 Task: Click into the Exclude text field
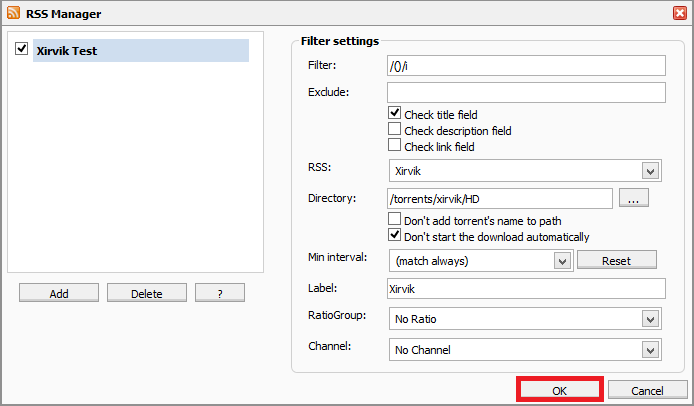click(x=526, y=93)
